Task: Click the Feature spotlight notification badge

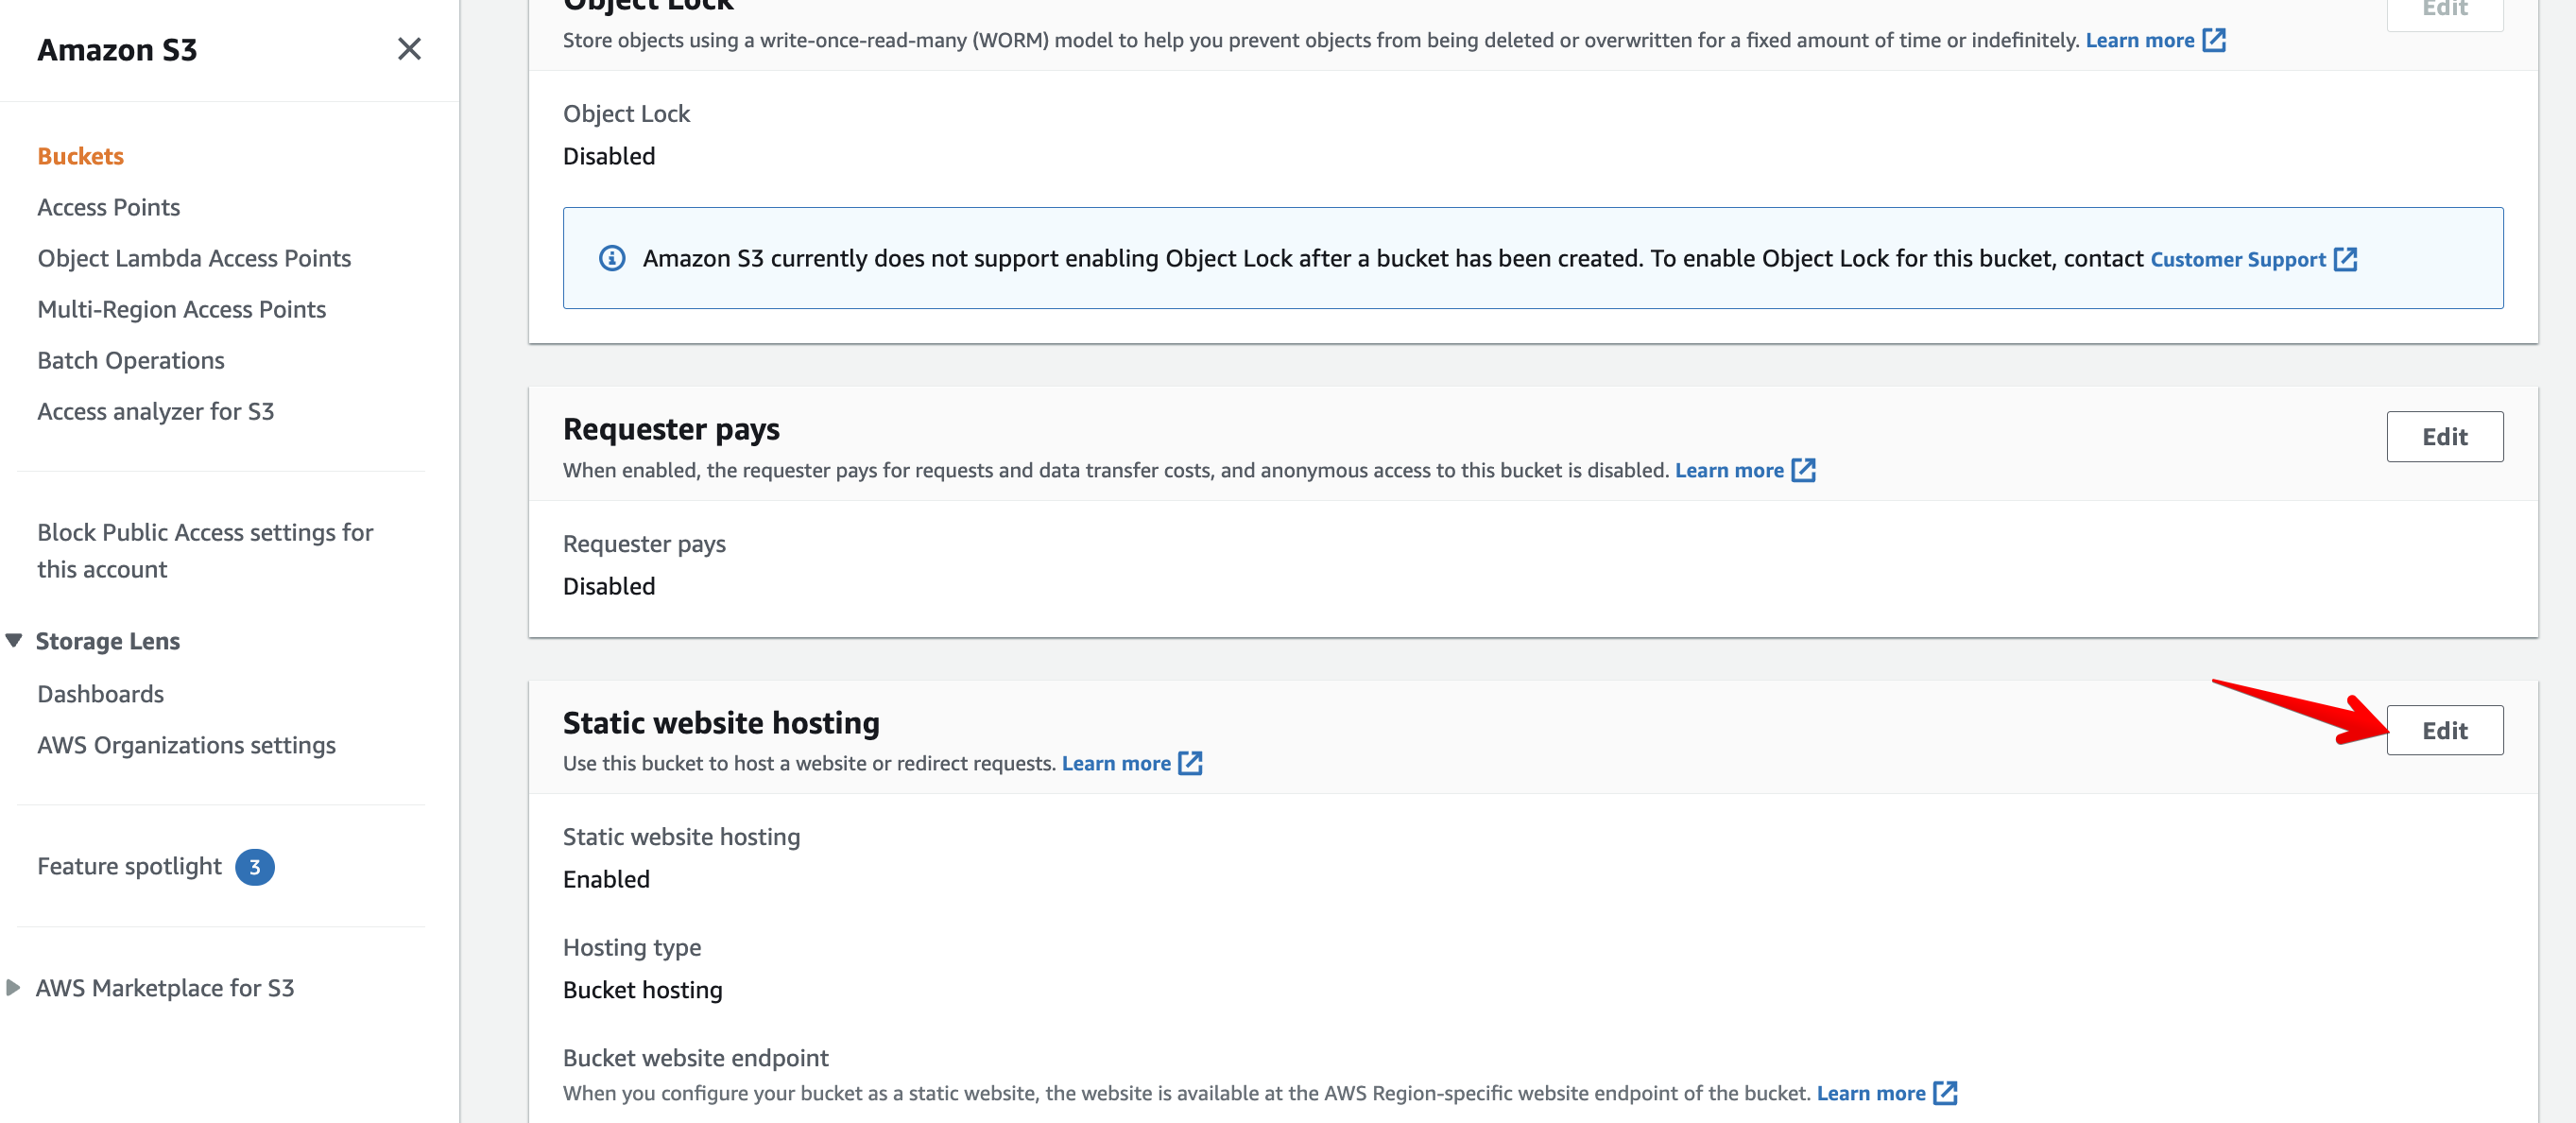Action: (257, 867)
